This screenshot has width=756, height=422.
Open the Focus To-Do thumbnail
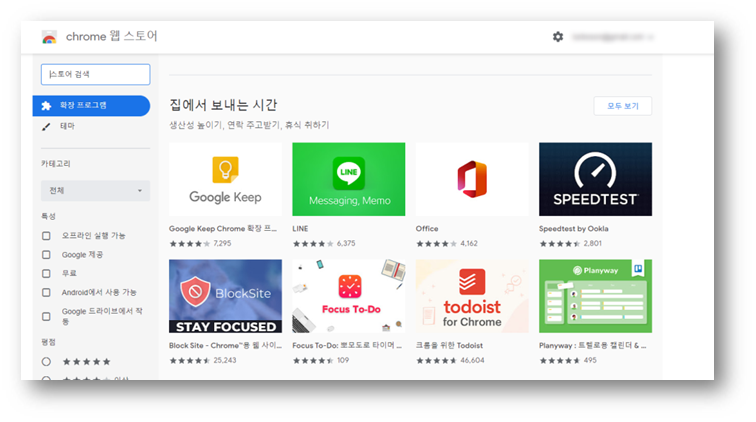[349, 296]
